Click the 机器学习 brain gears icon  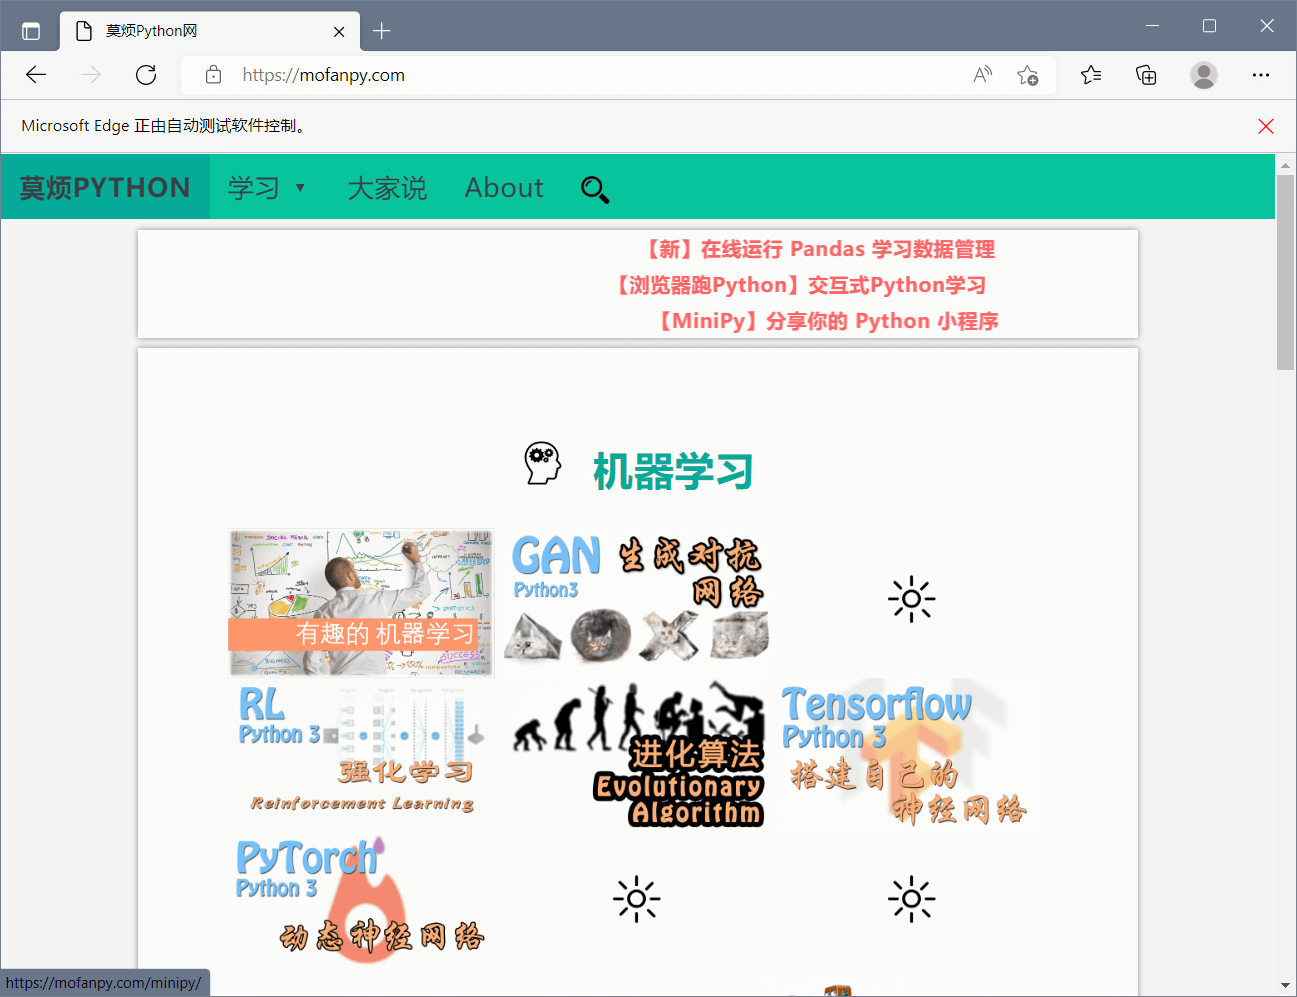pyautogui.click(x=543, y=463)
